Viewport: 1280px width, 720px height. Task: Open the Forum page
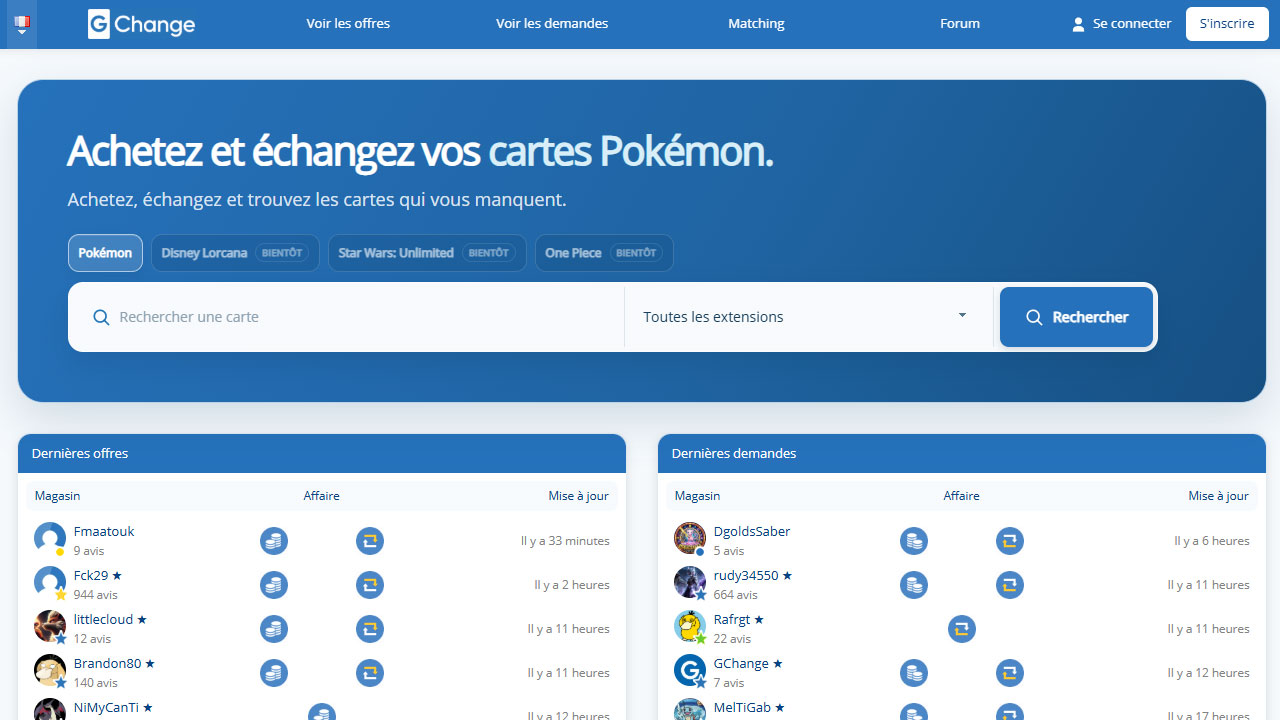pyautogui.click(x=960, y=23)
